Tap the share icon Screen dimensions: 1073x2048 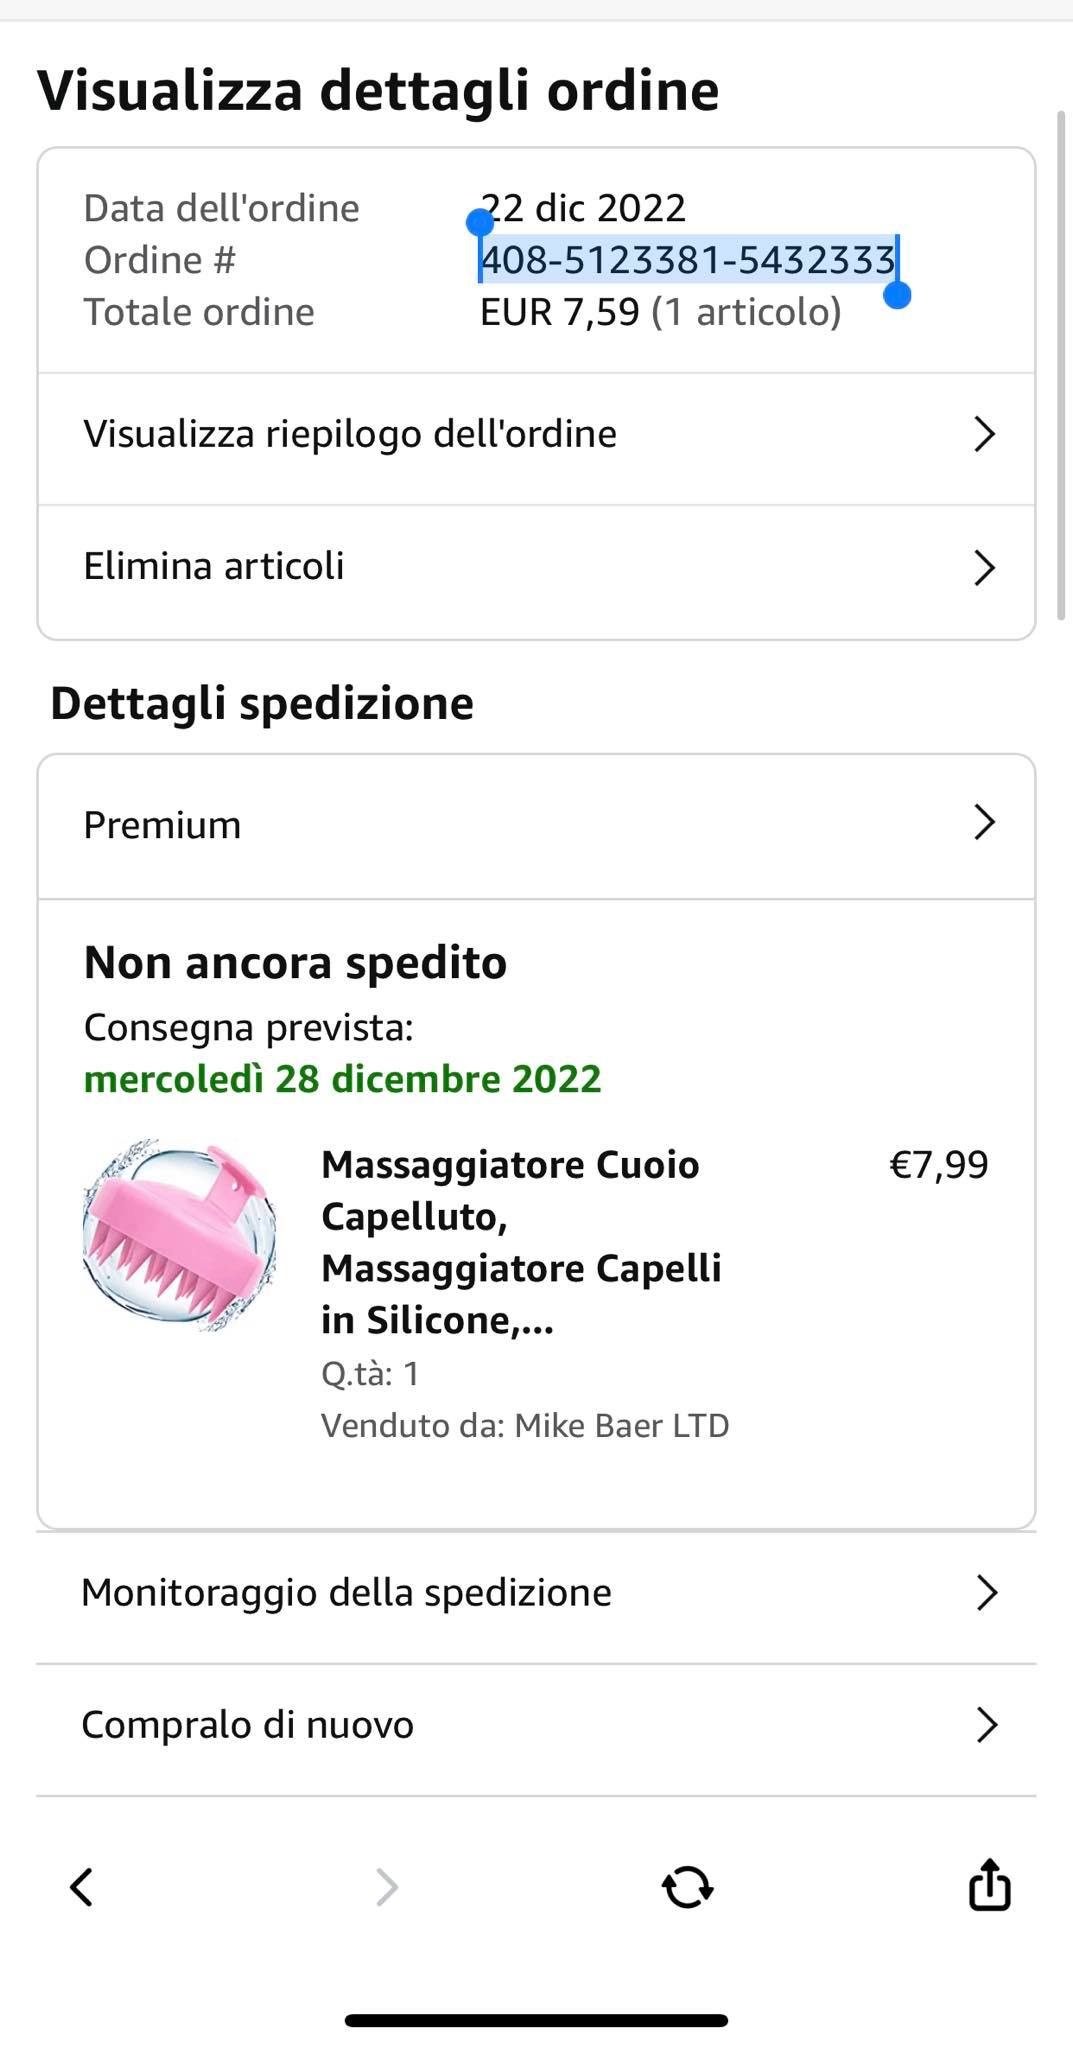pos(989,1885)
